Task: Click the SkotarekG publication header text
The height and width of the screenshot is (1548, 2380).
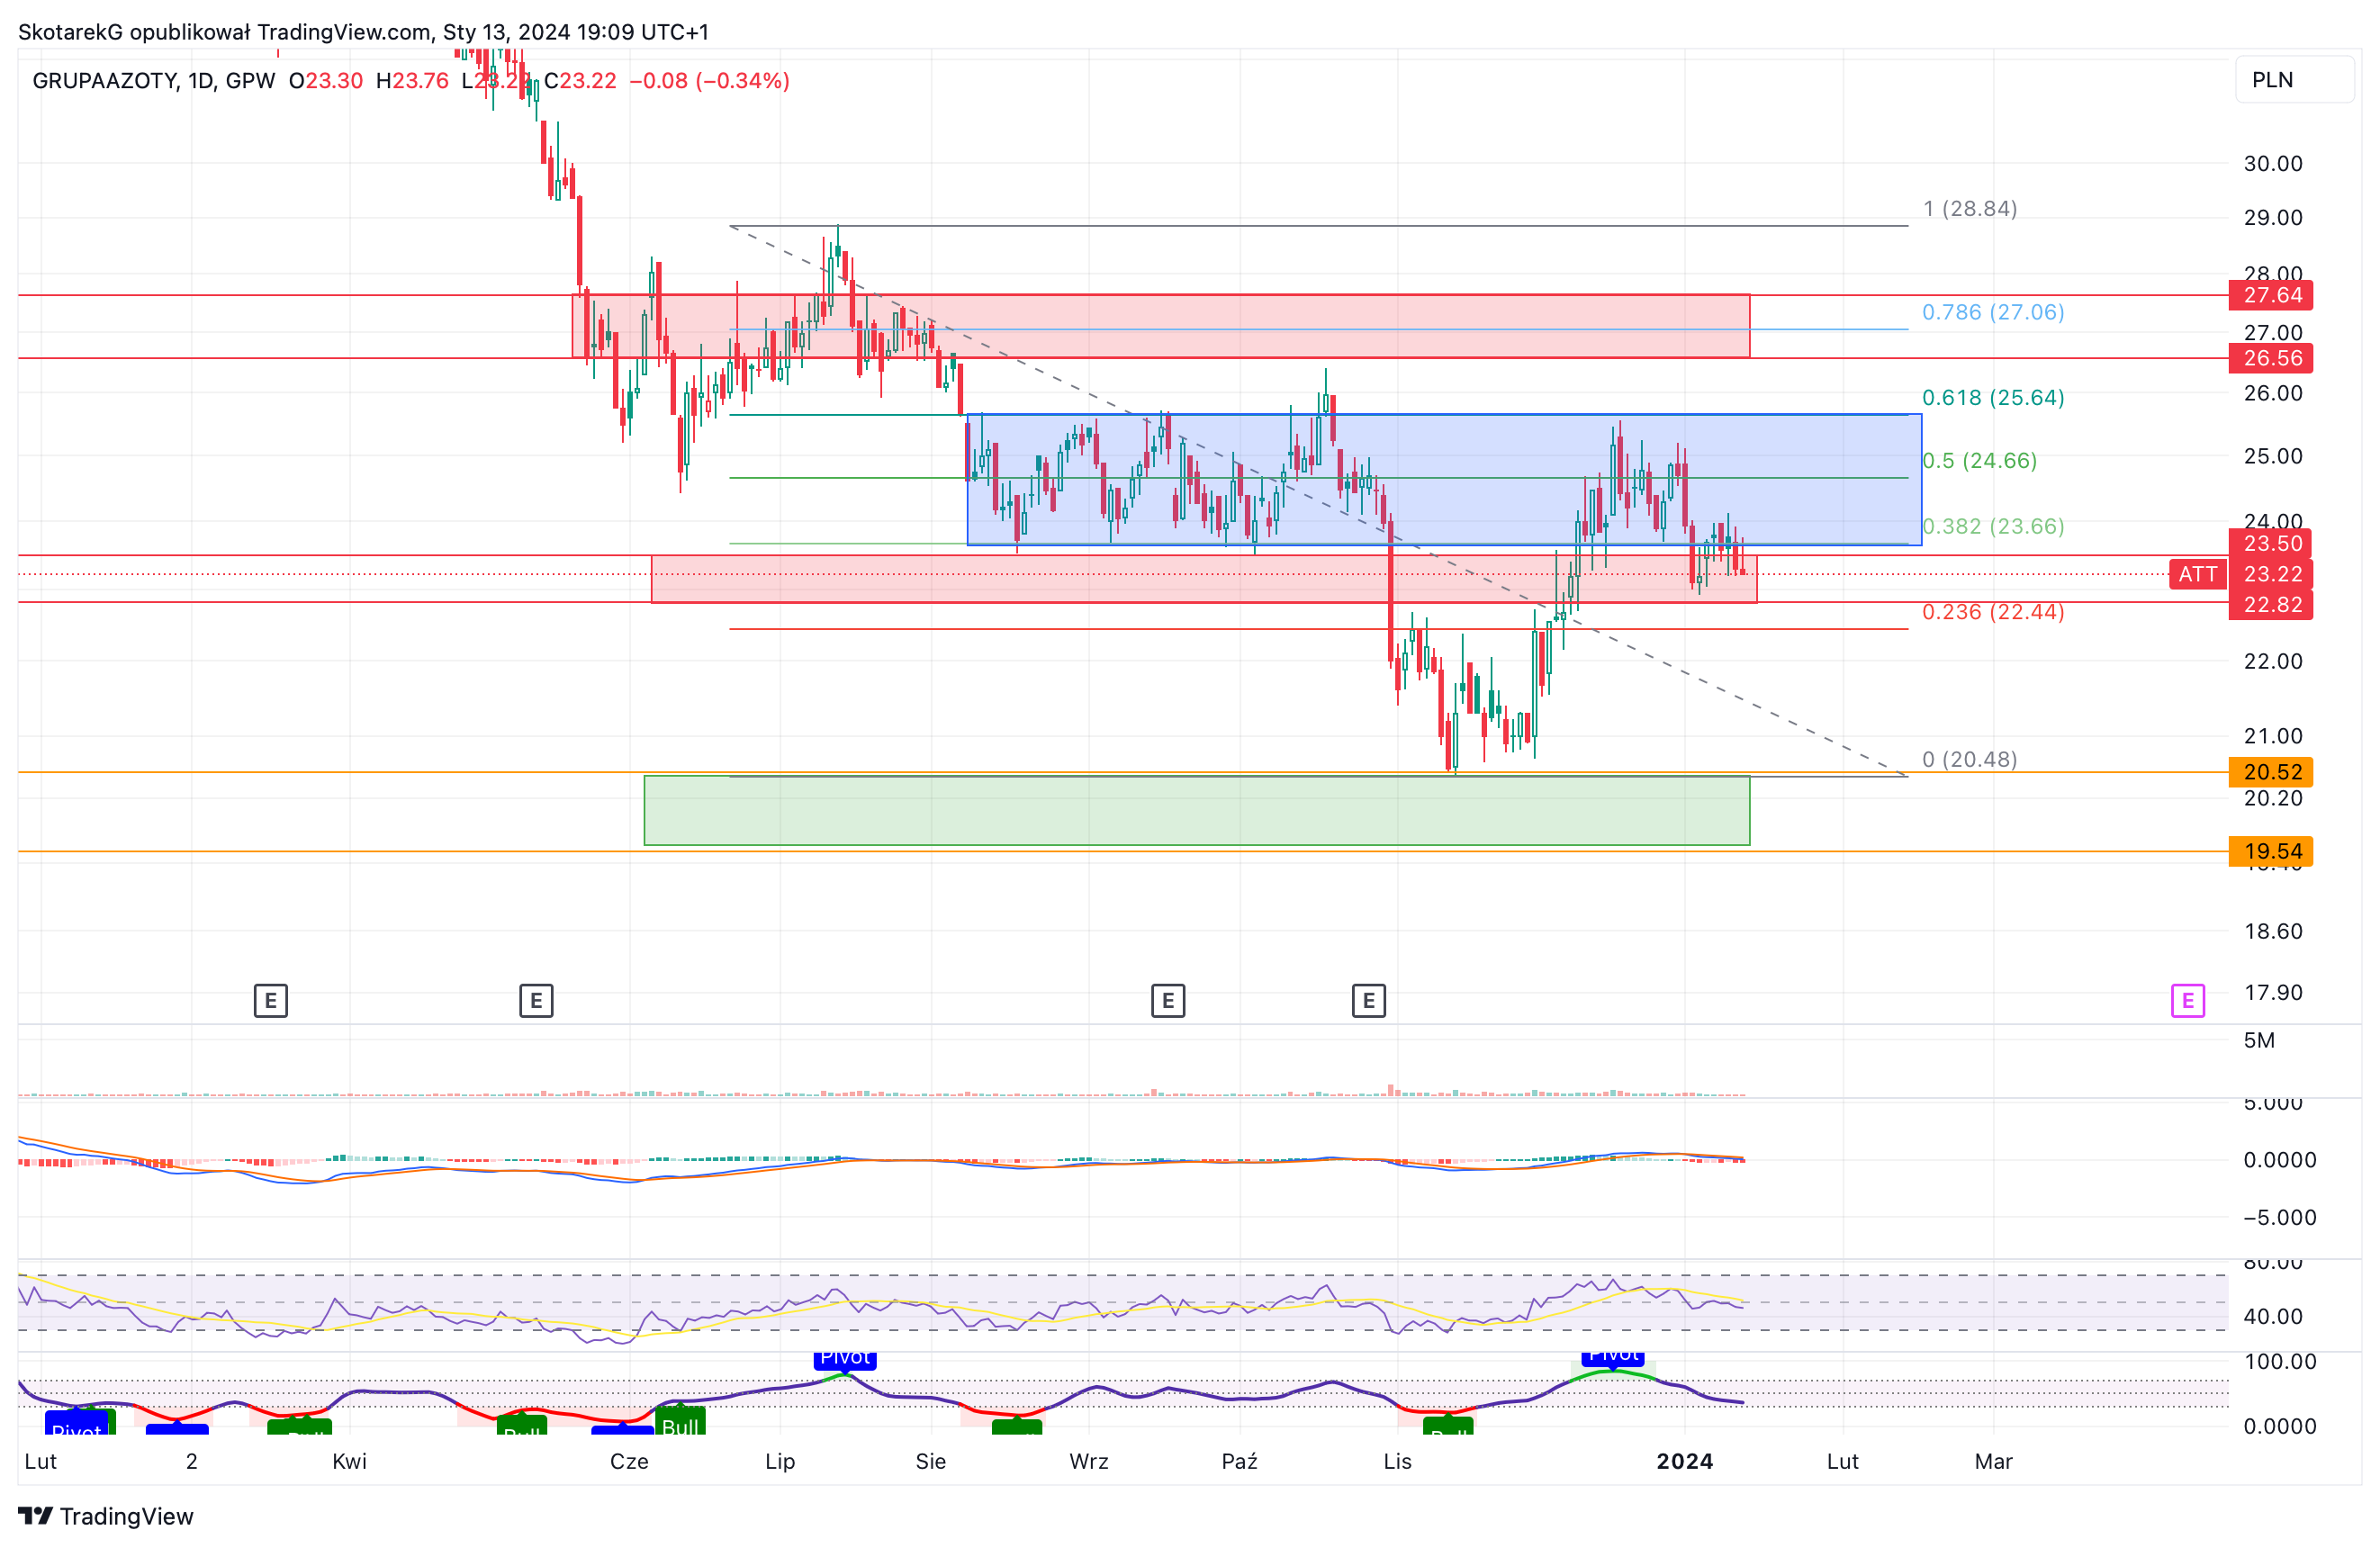Action: 363,32
